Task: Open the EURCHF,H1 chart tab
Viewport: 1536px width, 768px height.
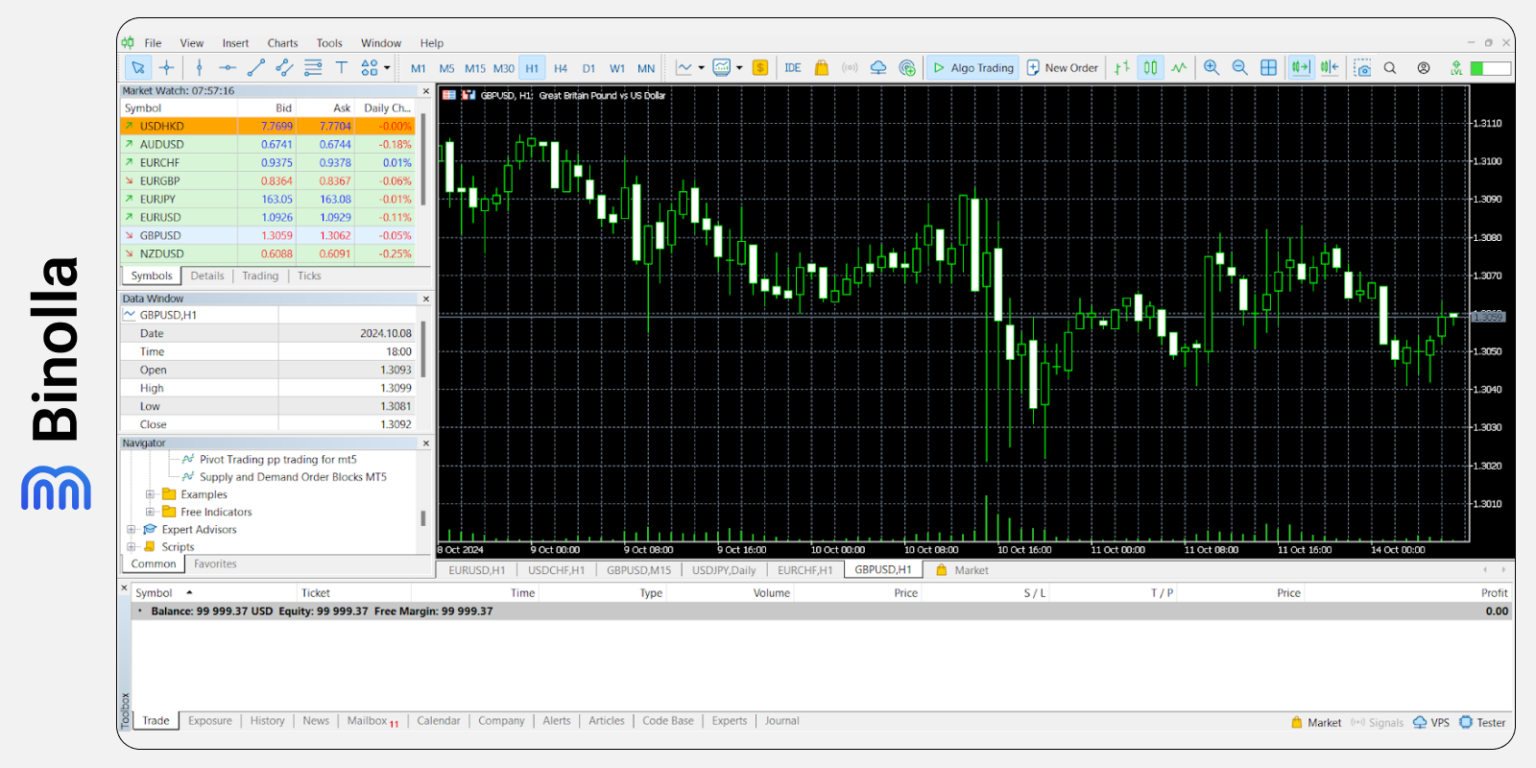Action: pyautogui.click(x=806, y=570)
